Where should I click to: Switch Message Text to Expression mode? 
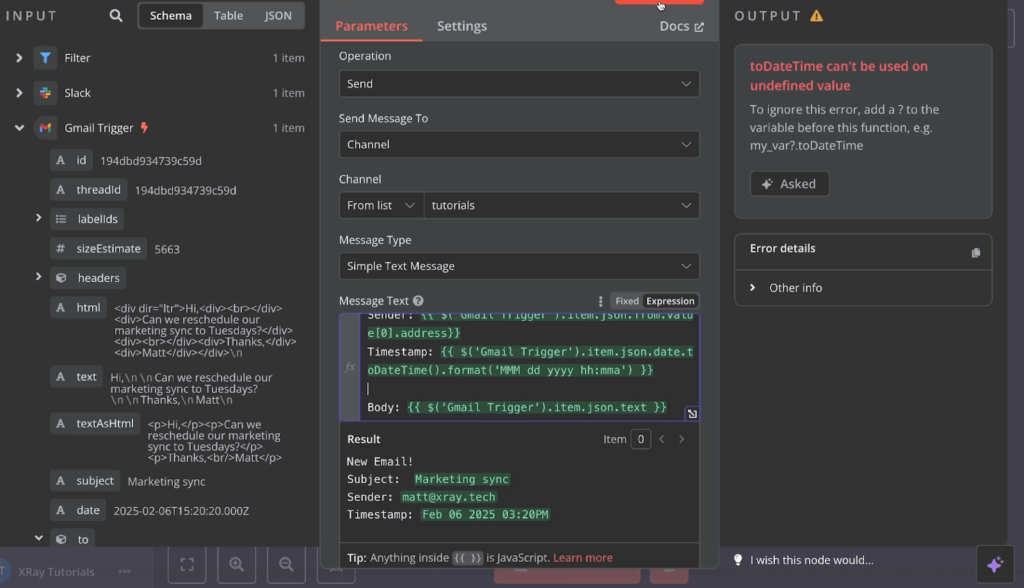670,301
